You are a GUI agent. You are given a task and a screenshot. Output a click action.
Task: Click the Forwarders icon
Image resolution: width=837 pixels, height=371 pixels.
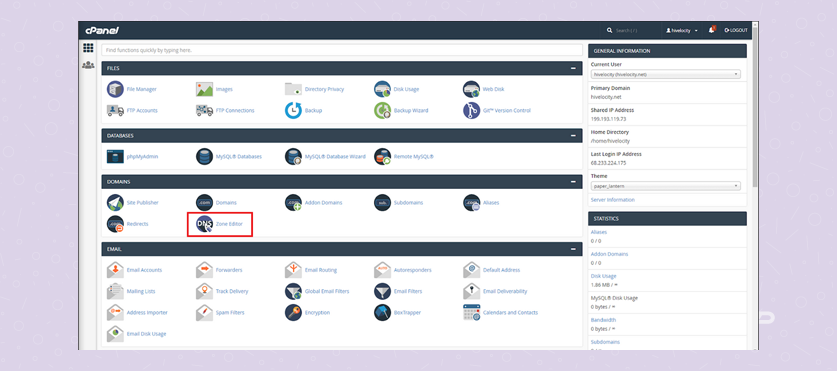point(204,270)
